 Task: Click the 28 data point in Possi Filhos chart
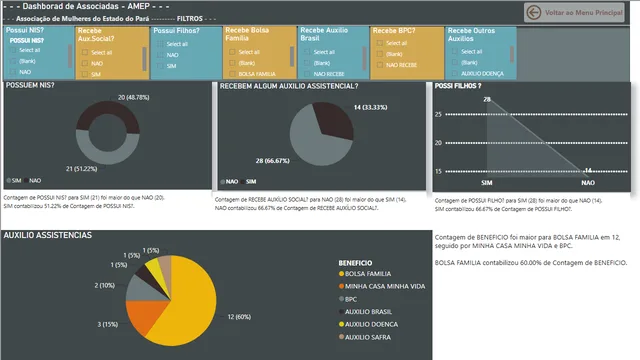487,100
